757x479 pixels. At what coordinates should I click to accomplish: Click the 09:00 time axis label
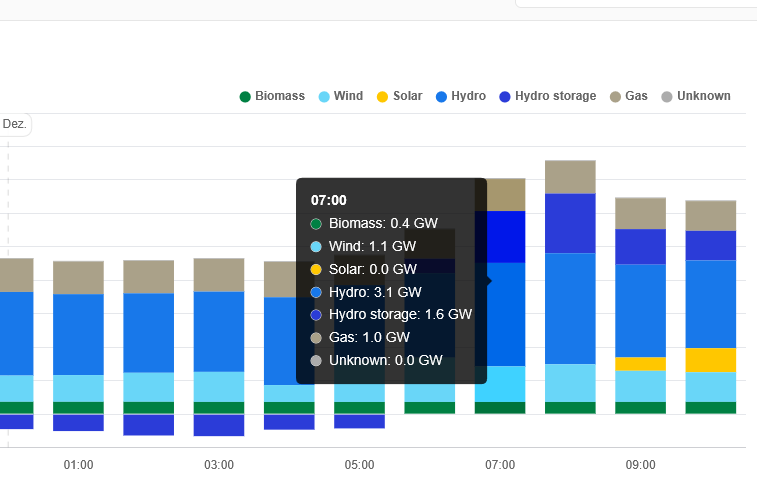[x=640, y=465]
